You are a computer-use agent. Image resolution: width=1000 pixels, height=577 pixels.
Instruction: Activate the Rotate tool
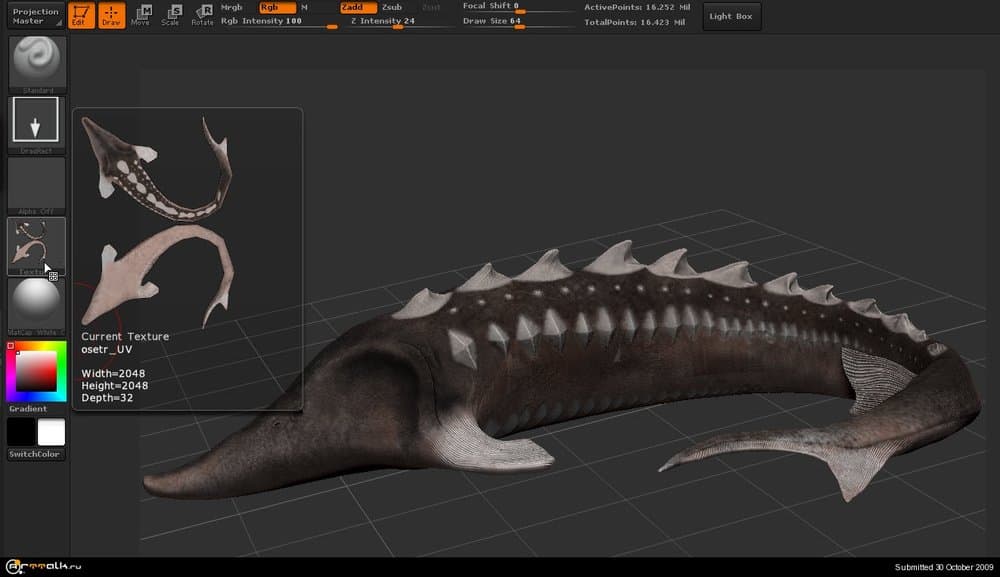[202, 15]
